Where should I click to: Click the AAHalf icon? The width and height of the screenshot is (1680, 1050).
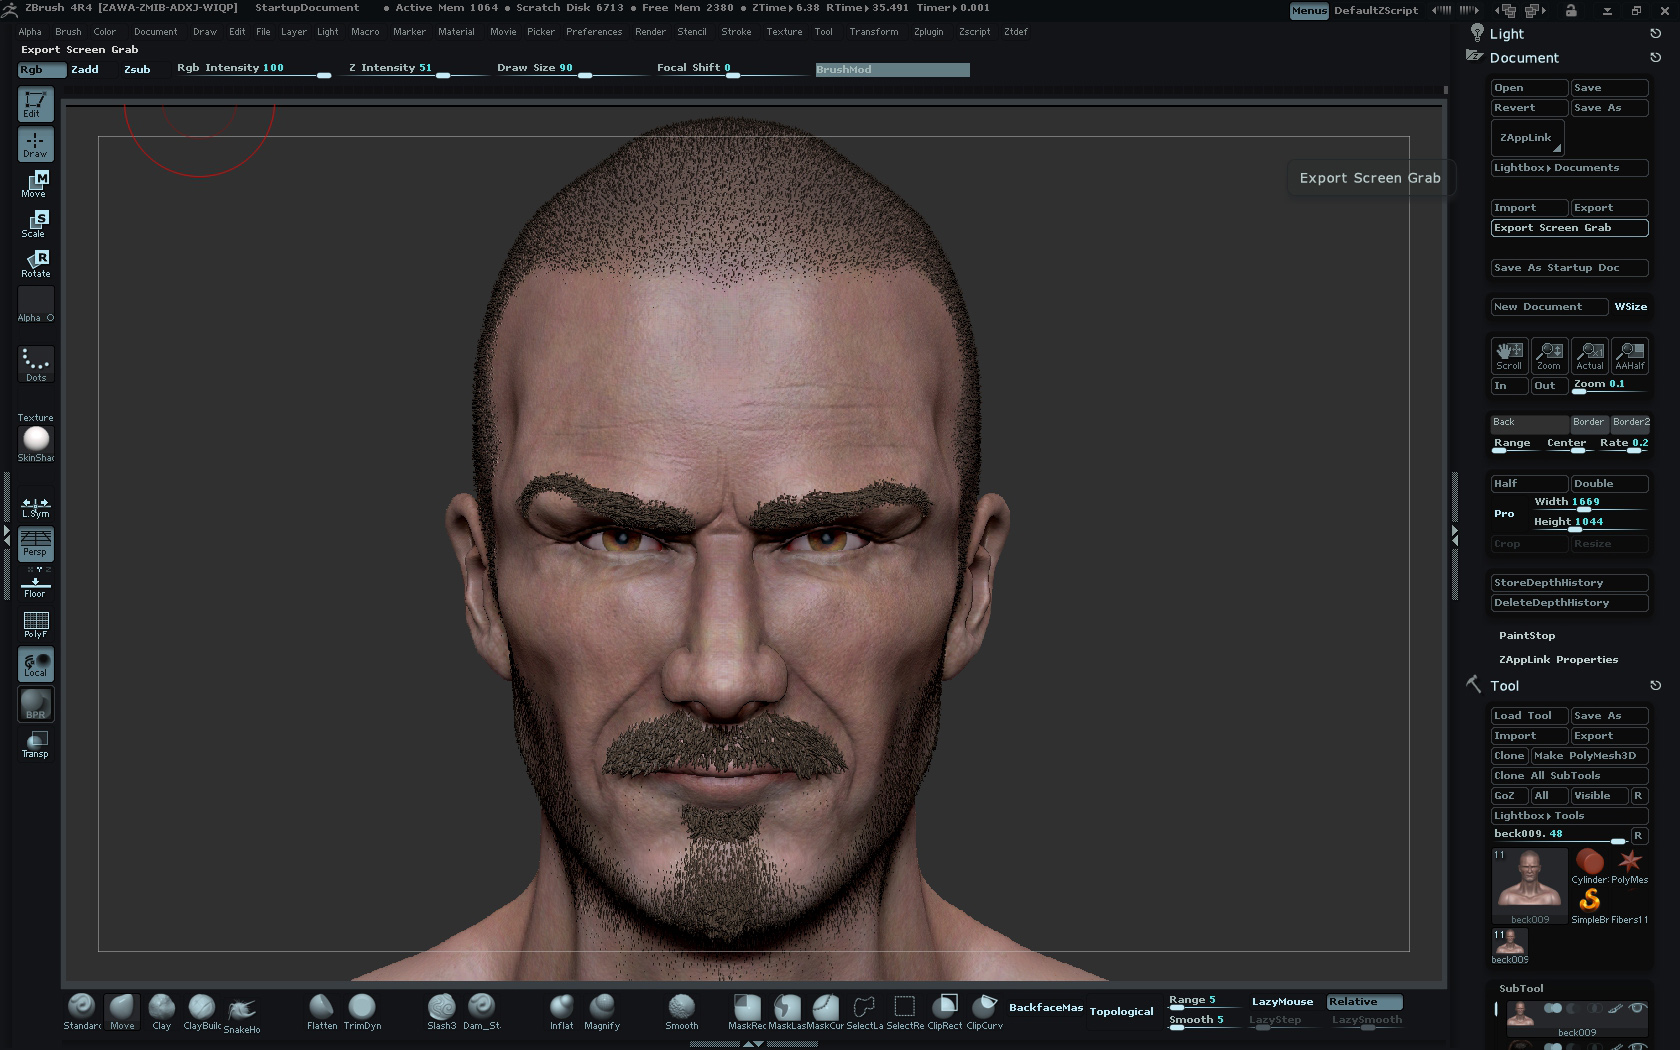[x=1629, y=355]
